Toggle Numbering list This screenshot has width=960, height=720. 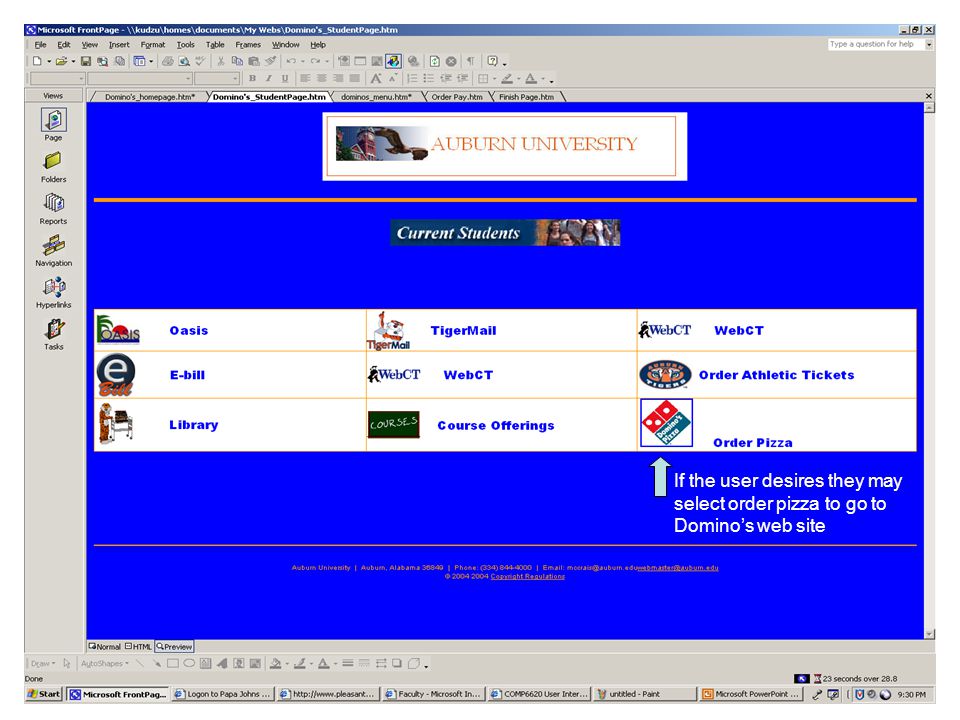coord(412,78)
